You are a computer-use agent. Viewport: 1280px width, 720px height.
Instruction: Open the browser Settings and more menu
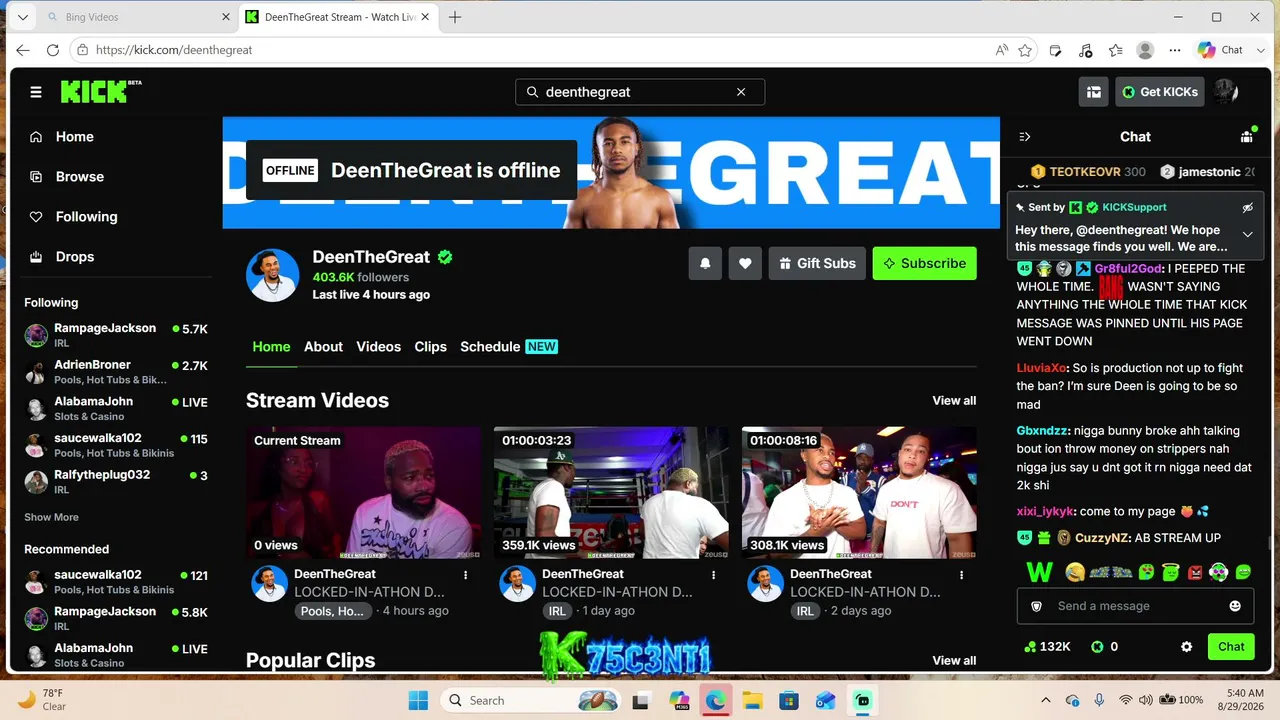point(1176,50)
